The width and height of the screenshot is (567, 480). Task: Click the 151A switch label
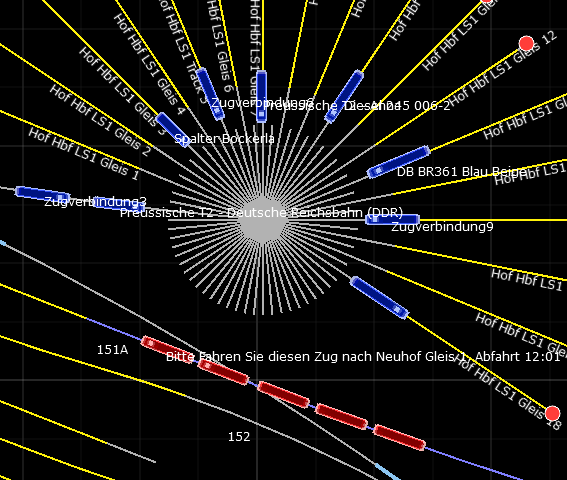point(112,350)
